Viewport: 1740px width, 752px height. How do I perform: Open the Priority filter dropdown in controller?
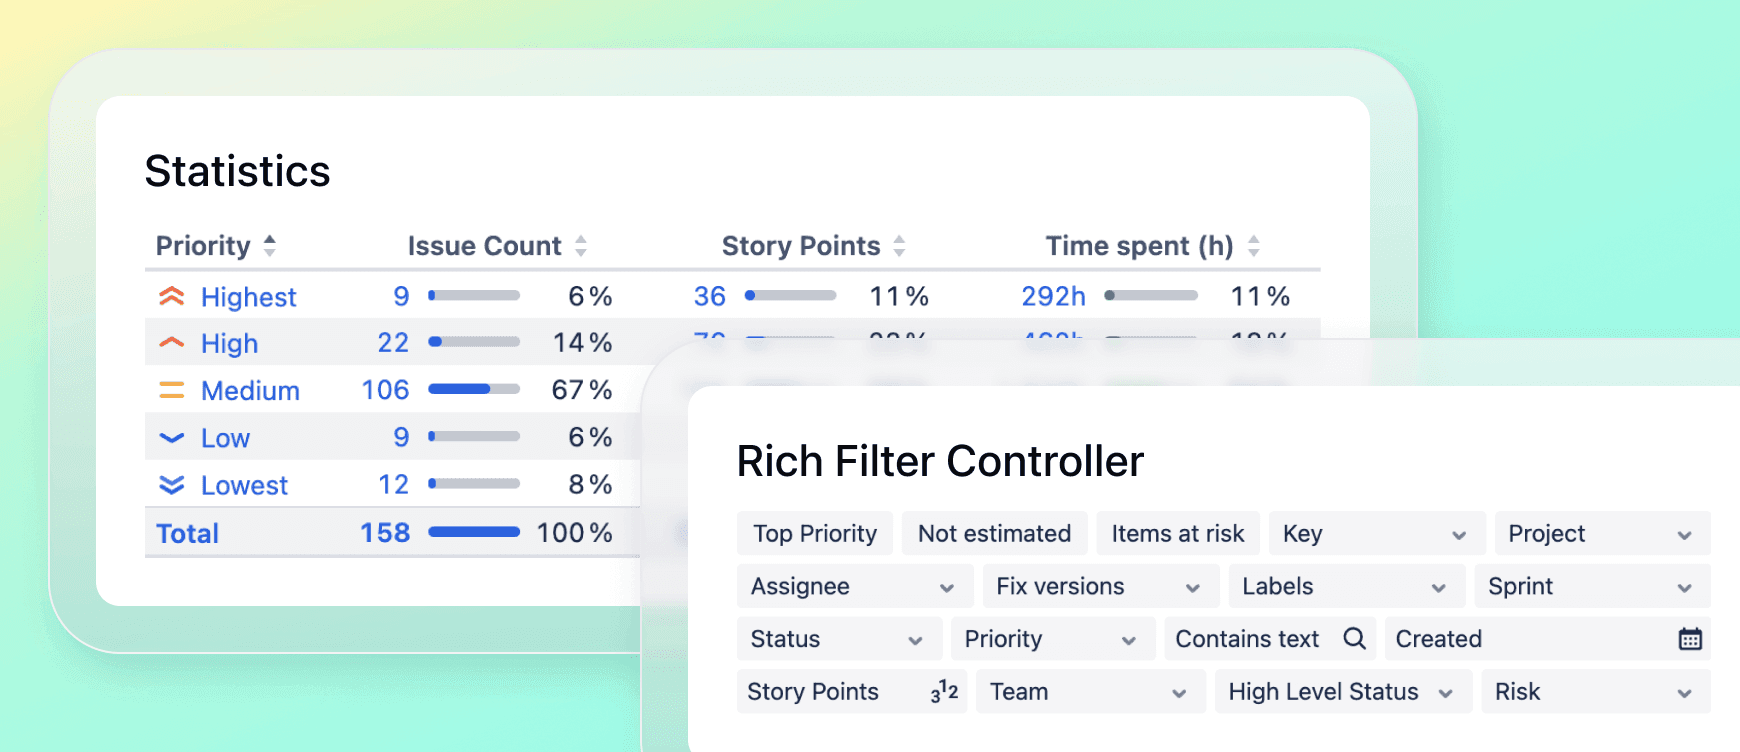1053,639
